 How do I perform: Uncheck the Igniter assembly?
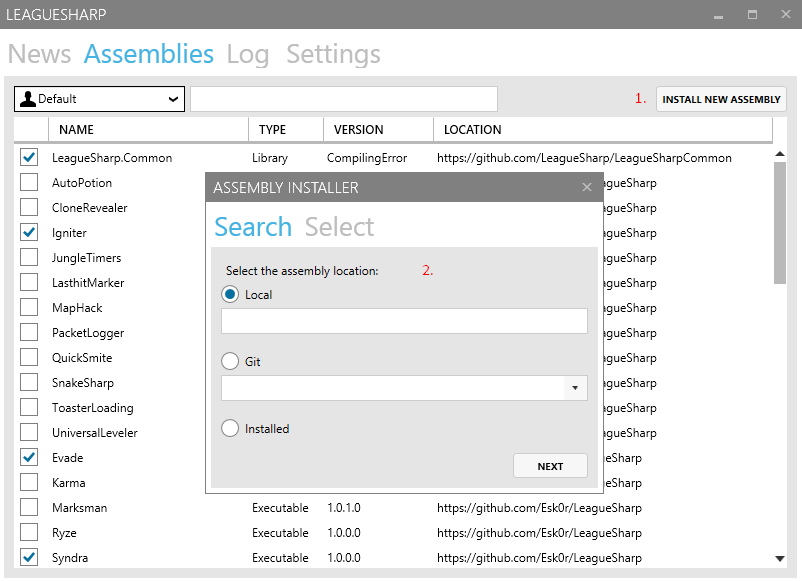click(x=29, y=232)
